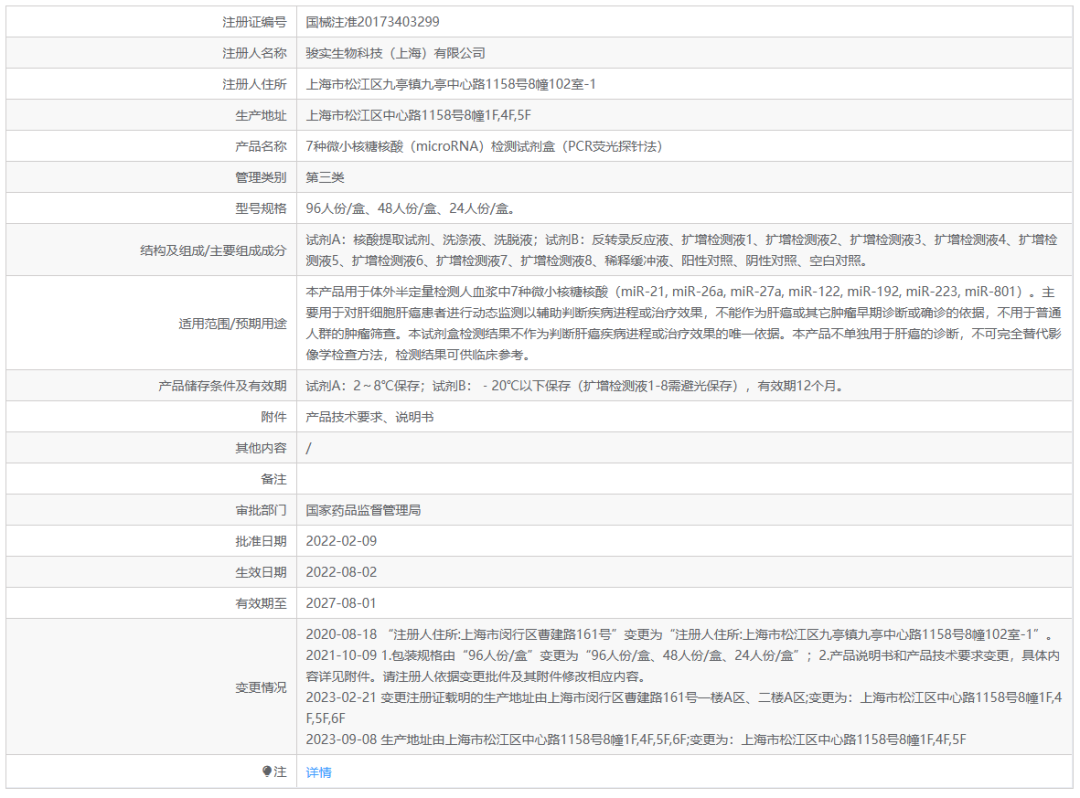Click the product name containing microRNA
Image resolution: width=1080 pixels, height=798 pixels.
(x=484, y=146)
